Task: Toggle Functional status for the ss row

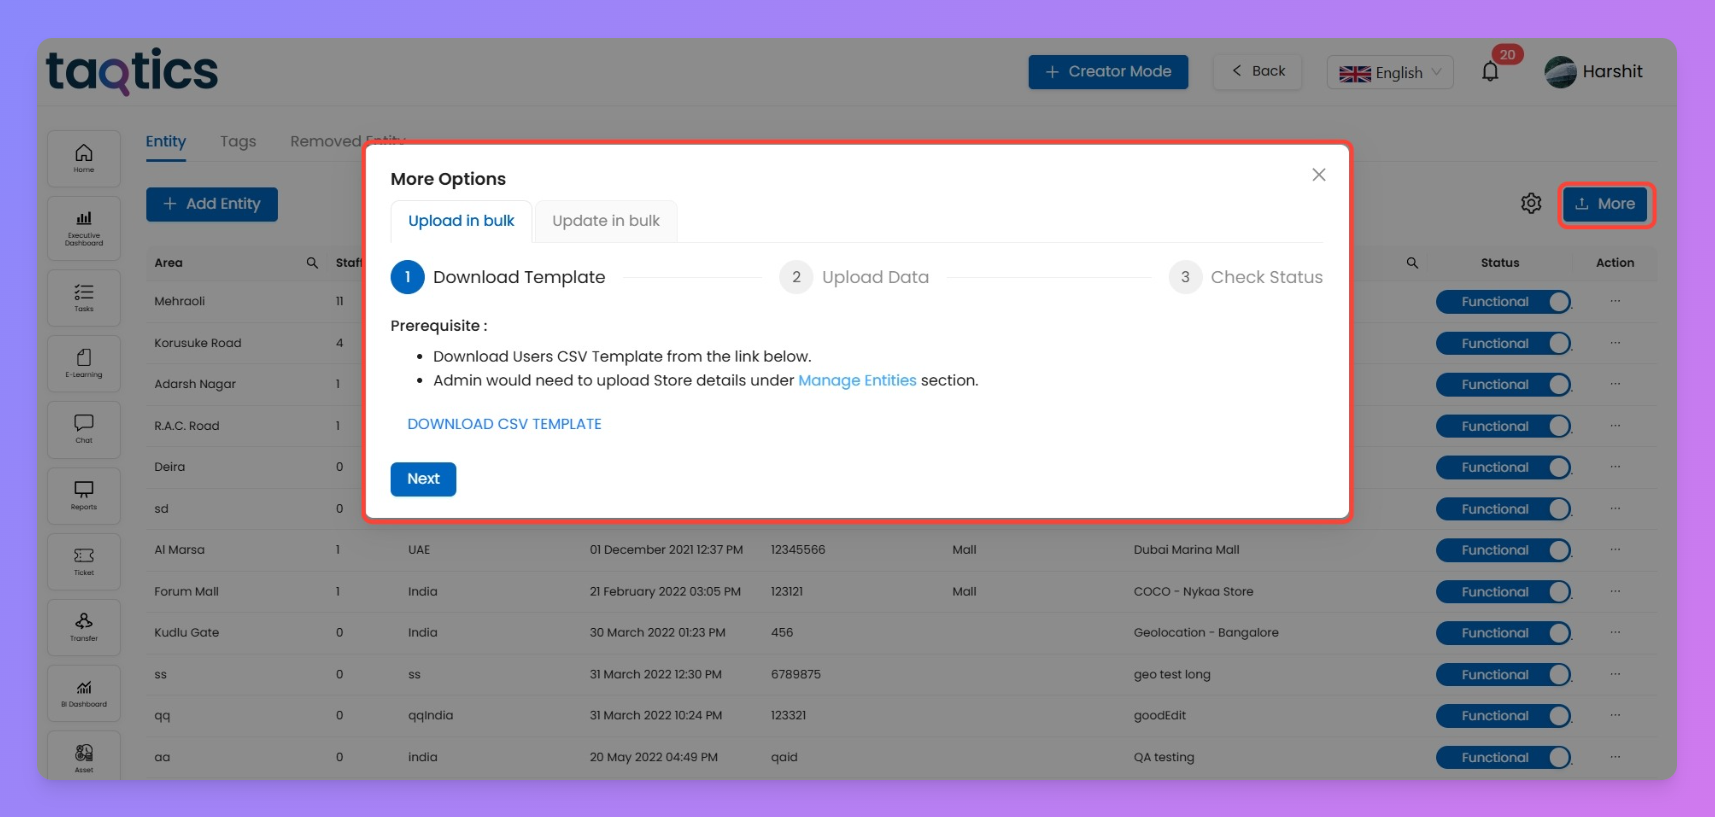Action: click(x=1503, y=676)
